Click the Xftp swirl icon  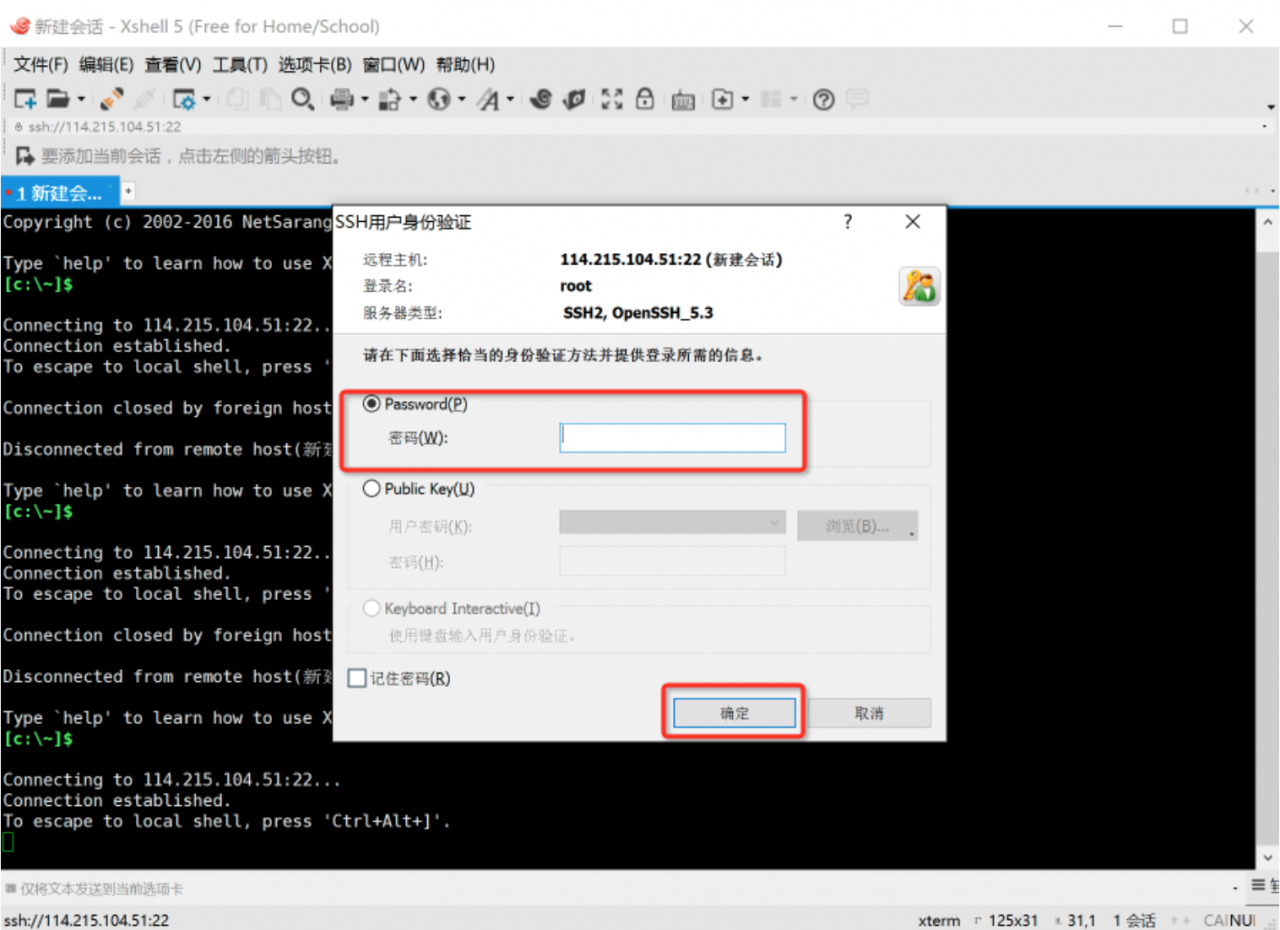point(541,99)
